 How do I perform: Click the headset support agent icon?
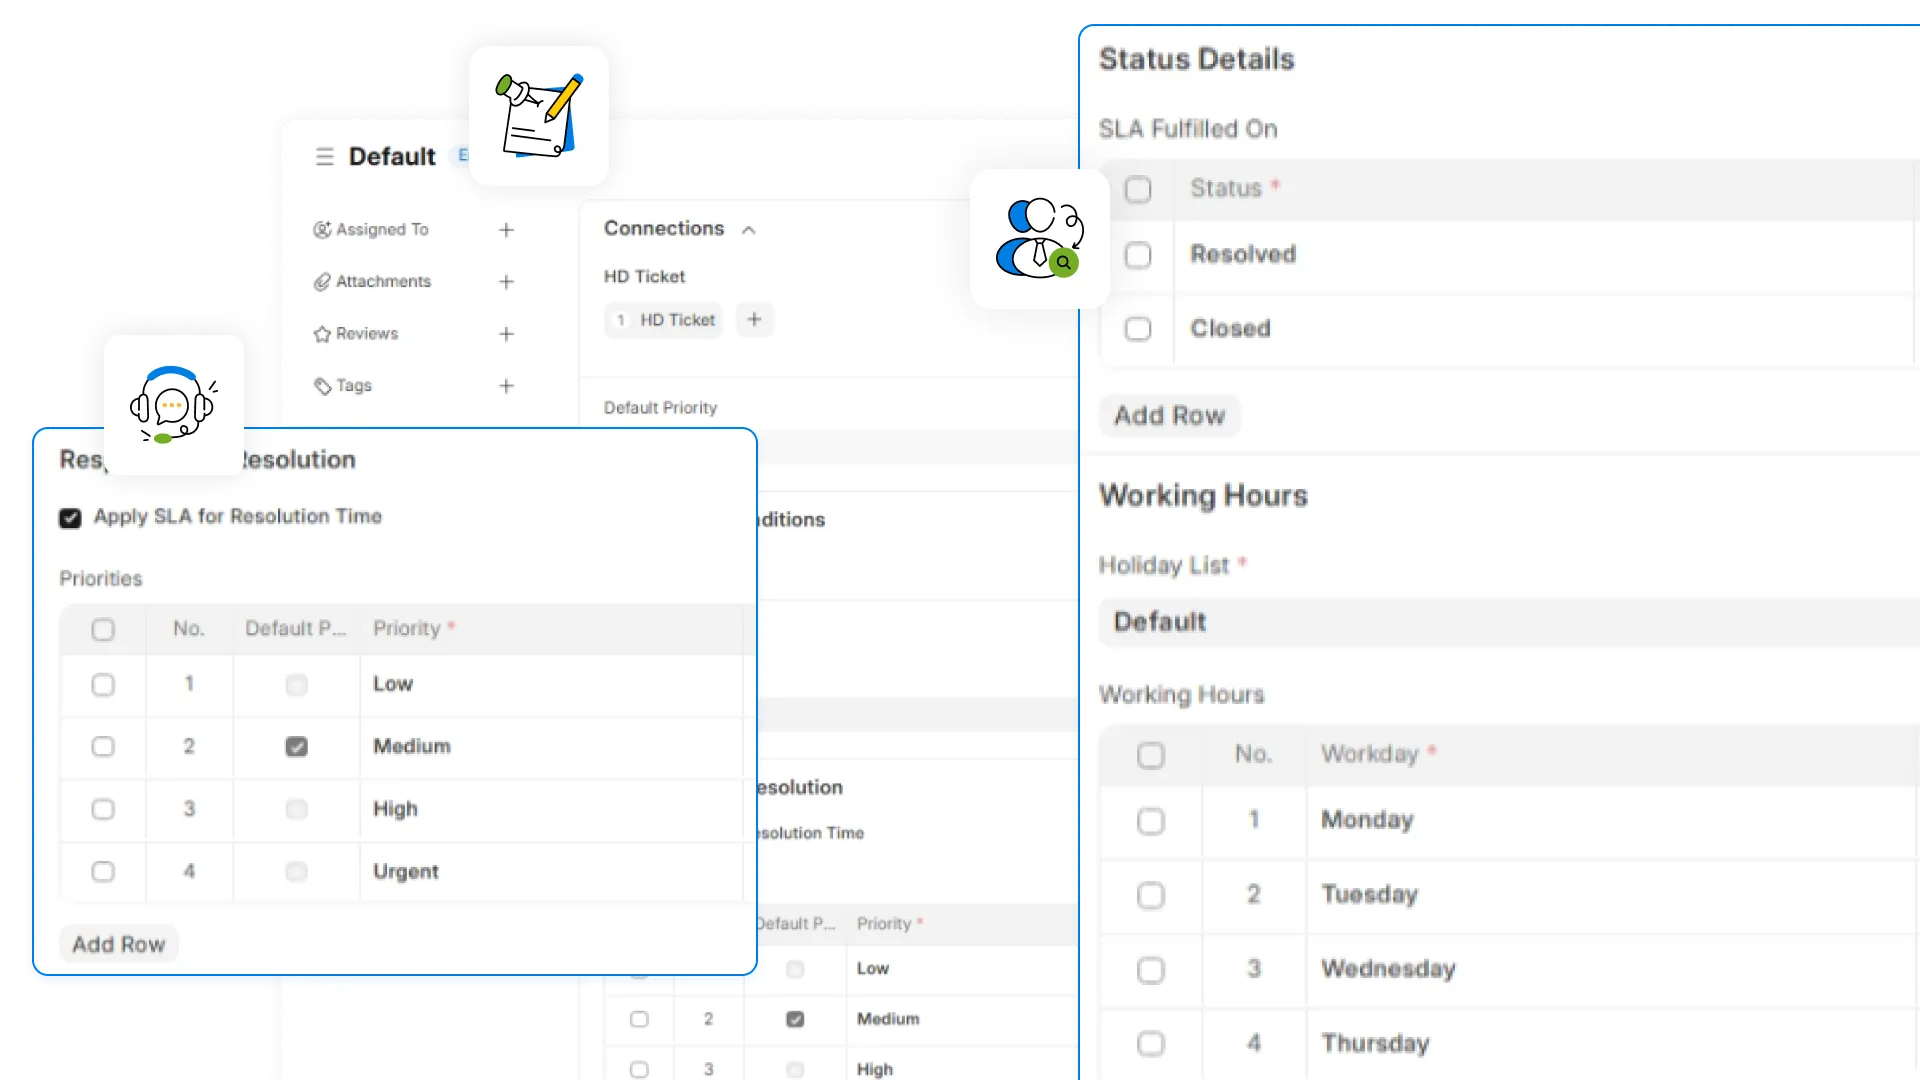pyautogui.click(x=174, y=405)
